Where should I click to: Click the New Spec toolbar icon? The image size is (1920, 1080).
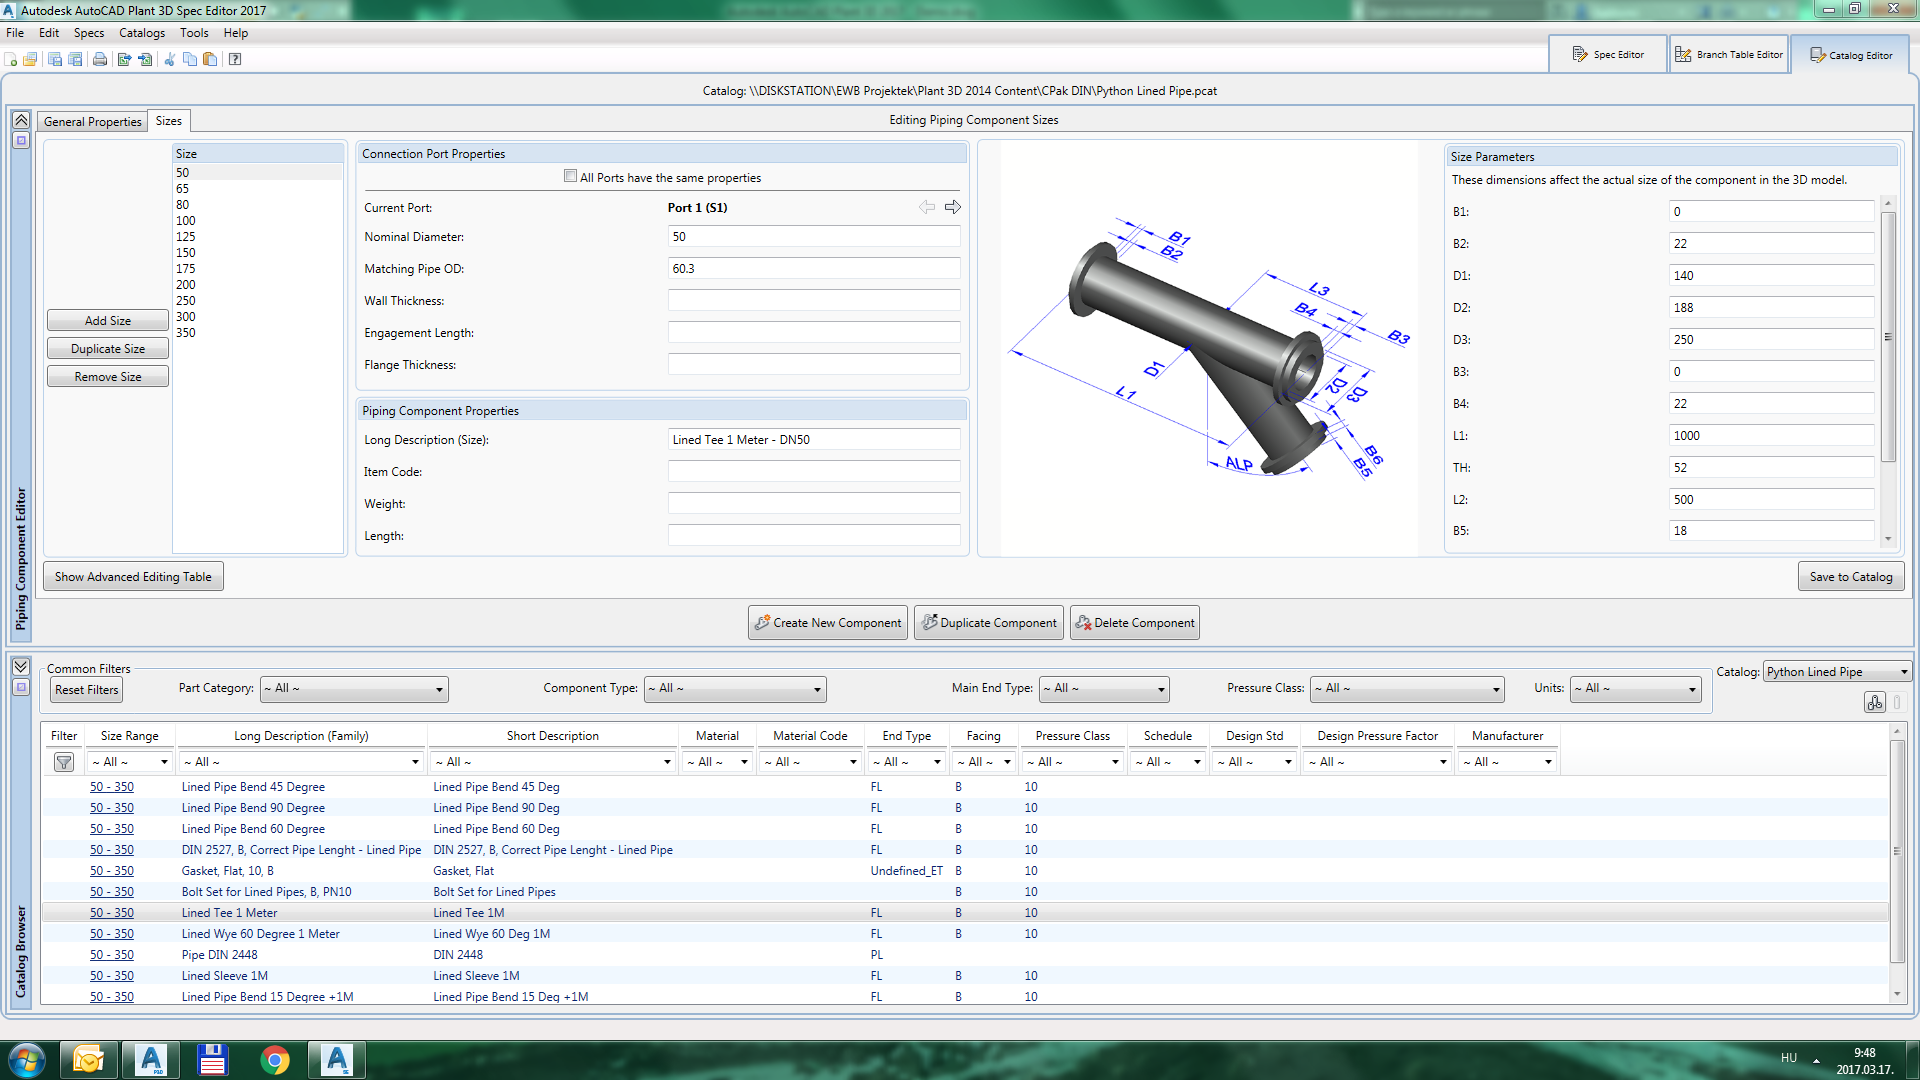(11, 59)
